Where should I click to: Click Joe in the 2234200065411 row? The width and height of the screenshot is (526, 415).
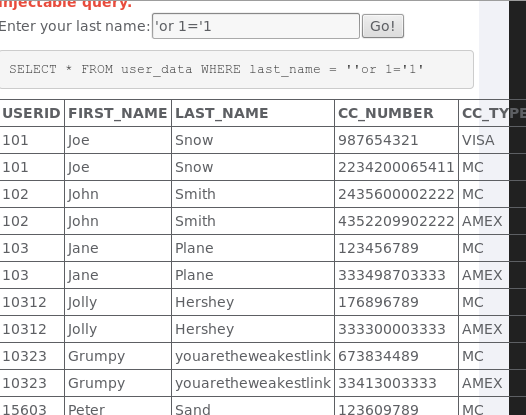(79, 168)
